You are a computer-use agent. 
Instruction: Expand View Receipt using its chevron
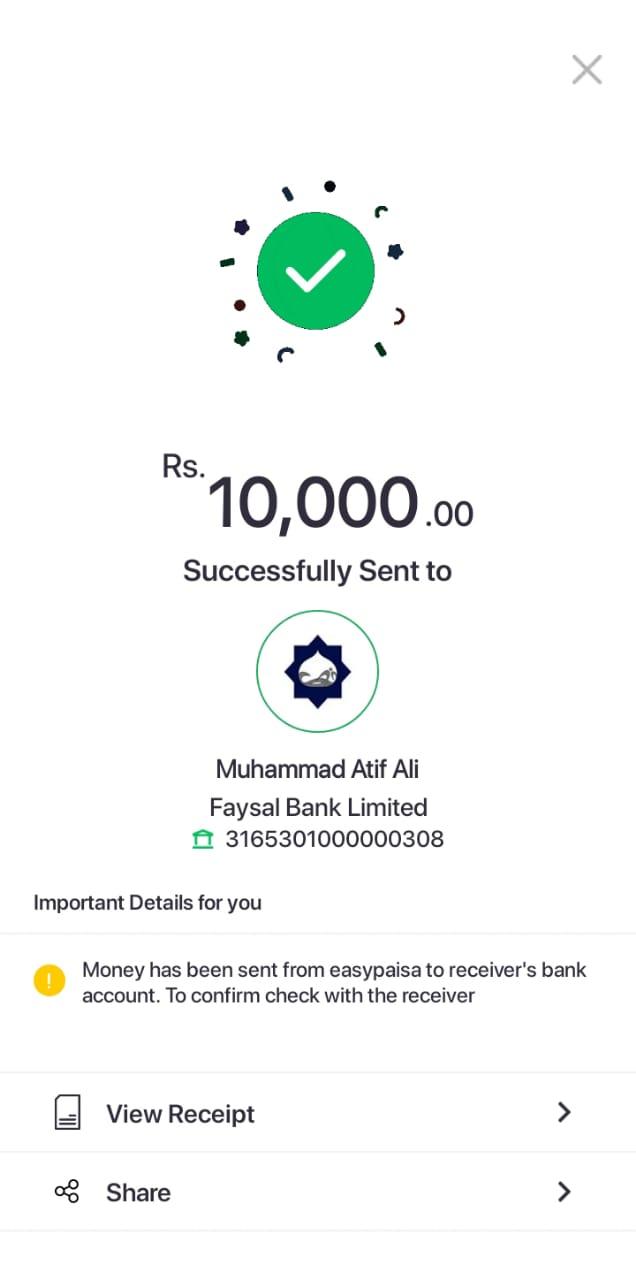pos(564,1112)
